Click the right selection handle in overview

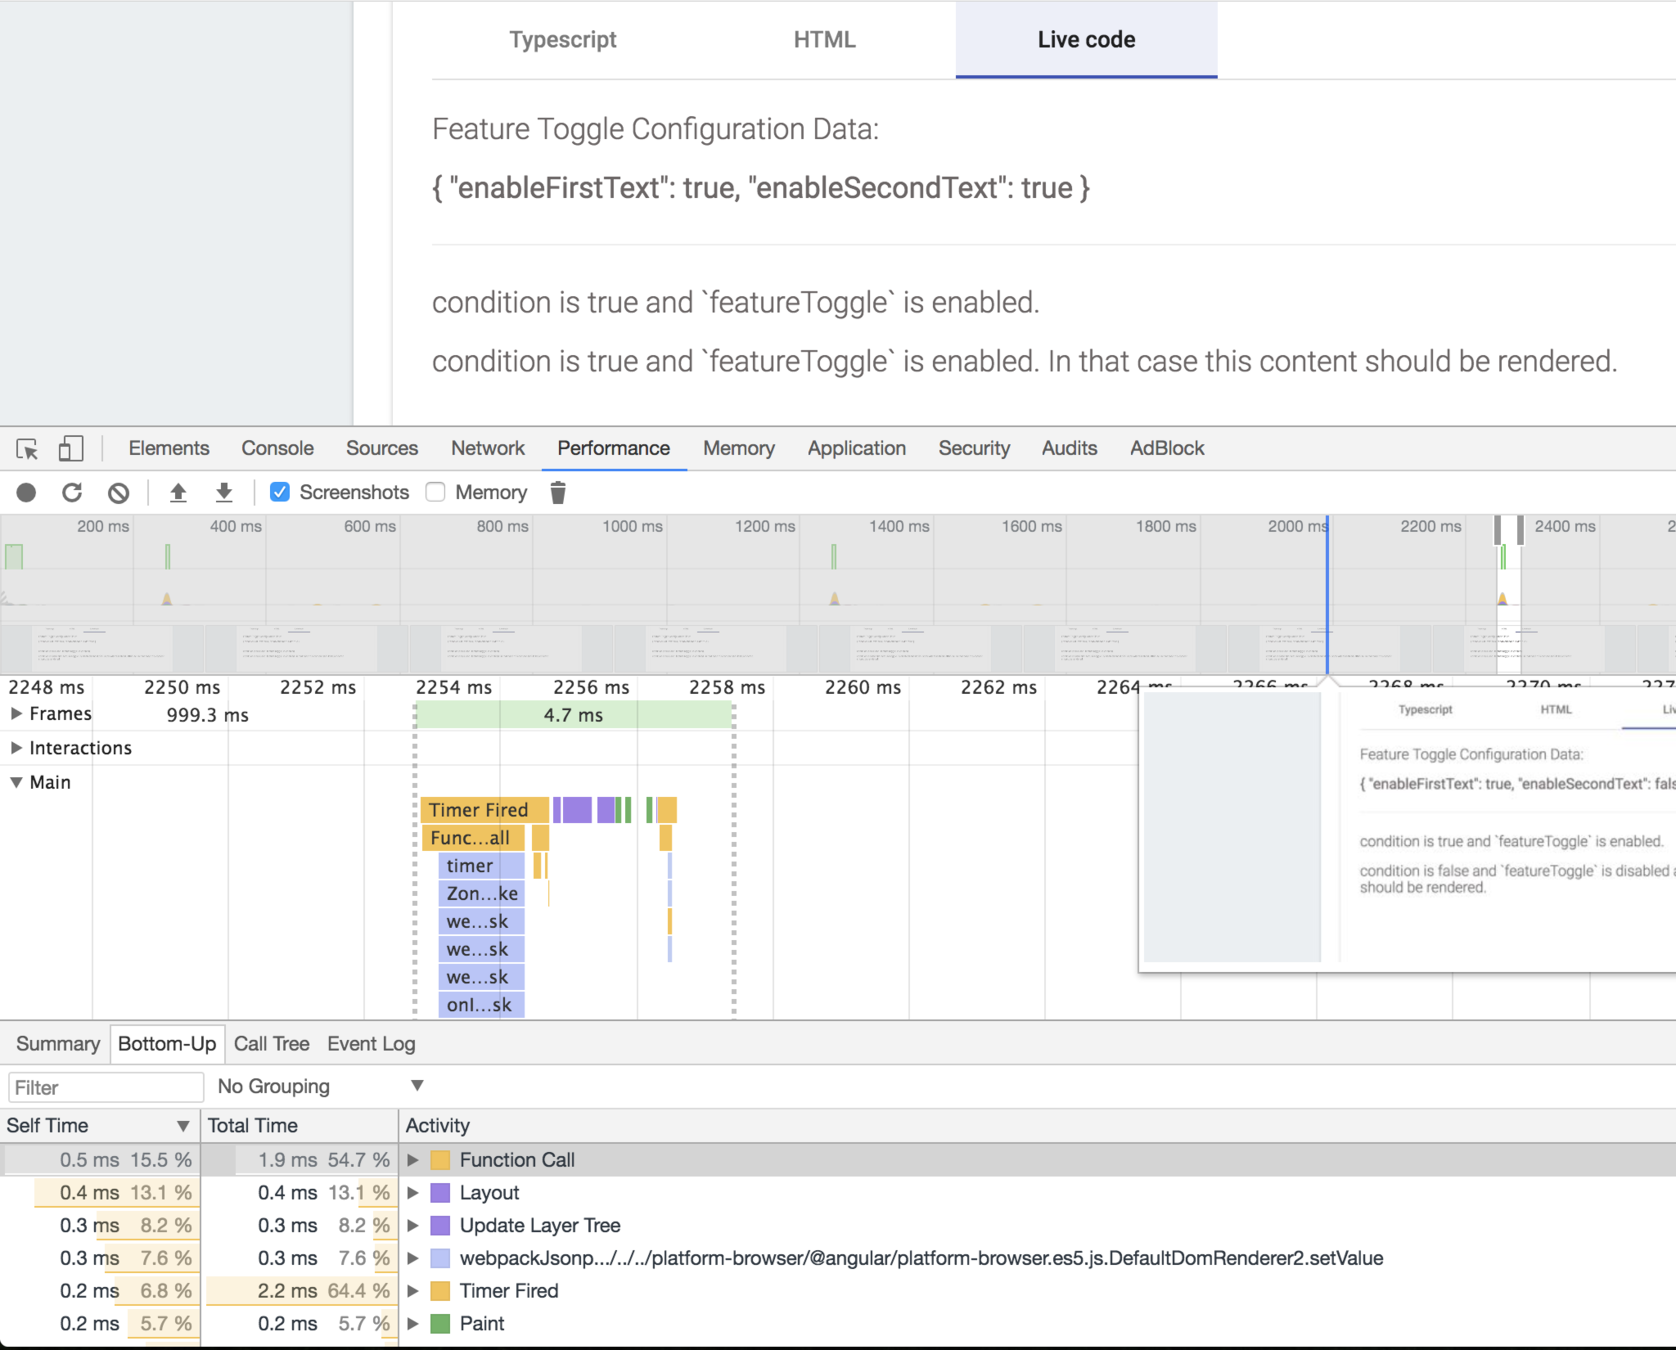click(1520, 530)
